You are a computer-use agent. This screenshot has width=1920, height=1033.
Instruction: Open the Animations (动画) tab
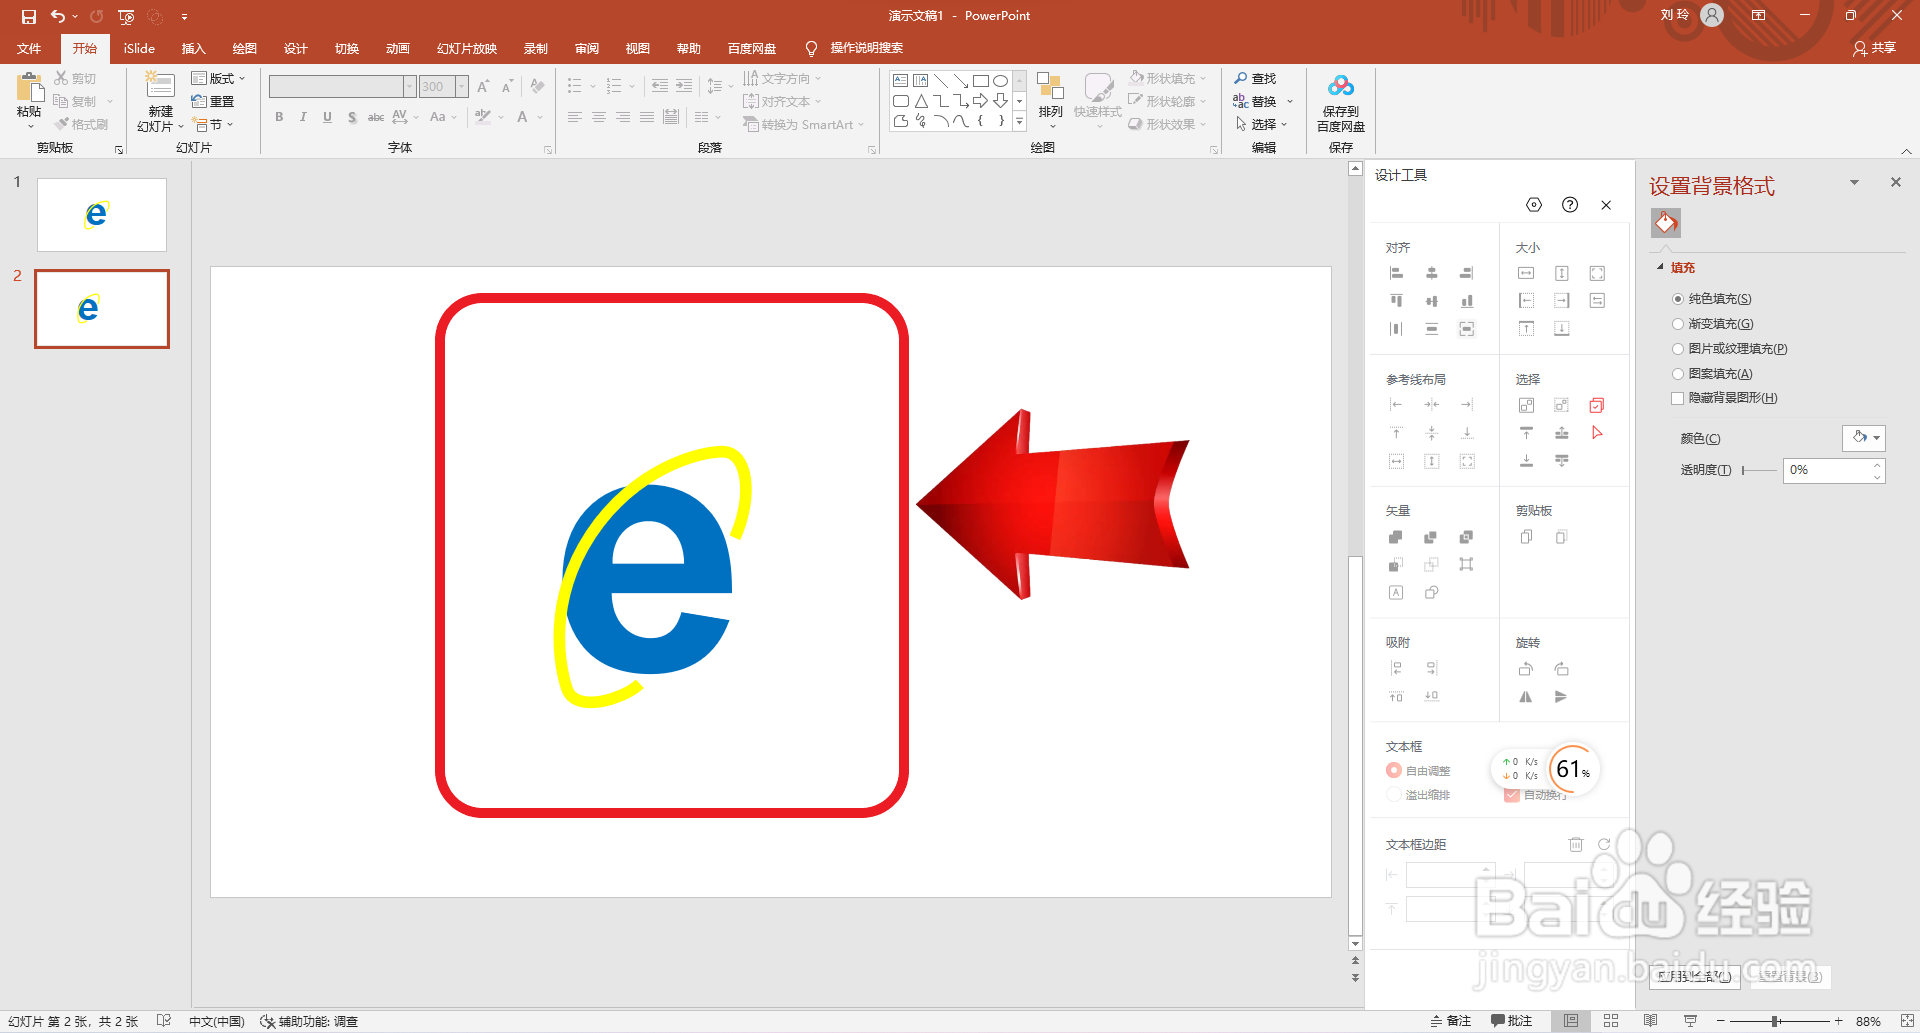pos(397,48)
